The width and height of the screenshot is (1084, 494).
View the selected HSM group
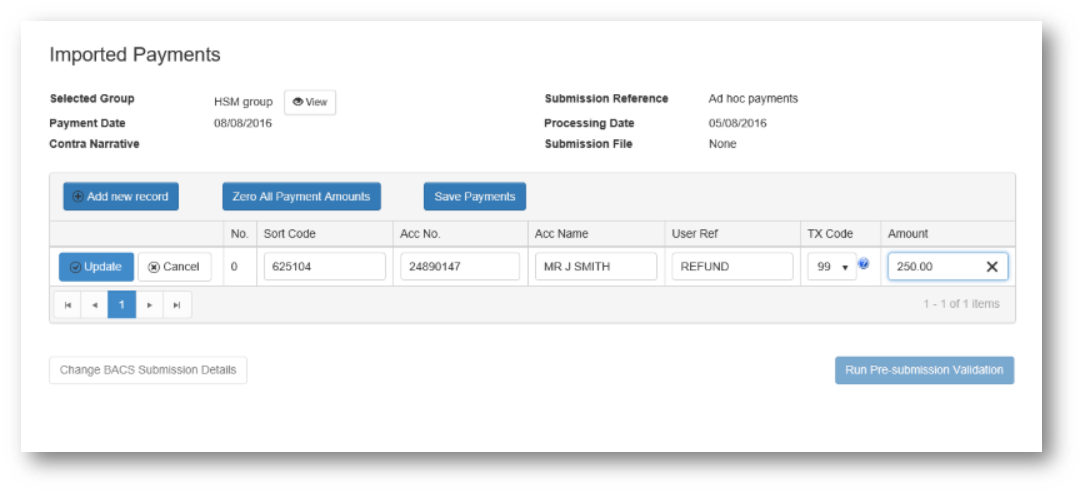pos(310,102)
